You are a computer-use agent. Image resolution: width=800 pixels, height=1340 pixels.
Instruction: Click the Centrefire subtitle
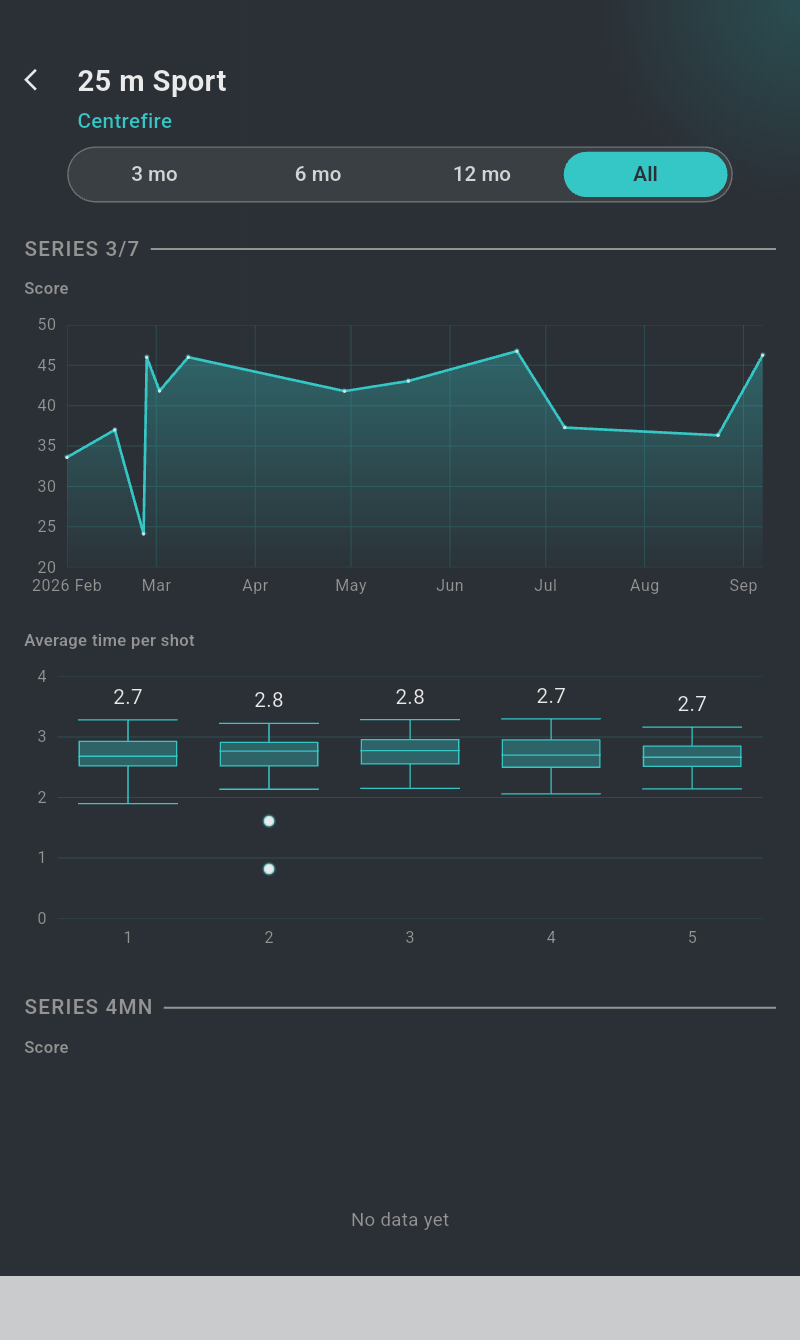pos(125,121)
